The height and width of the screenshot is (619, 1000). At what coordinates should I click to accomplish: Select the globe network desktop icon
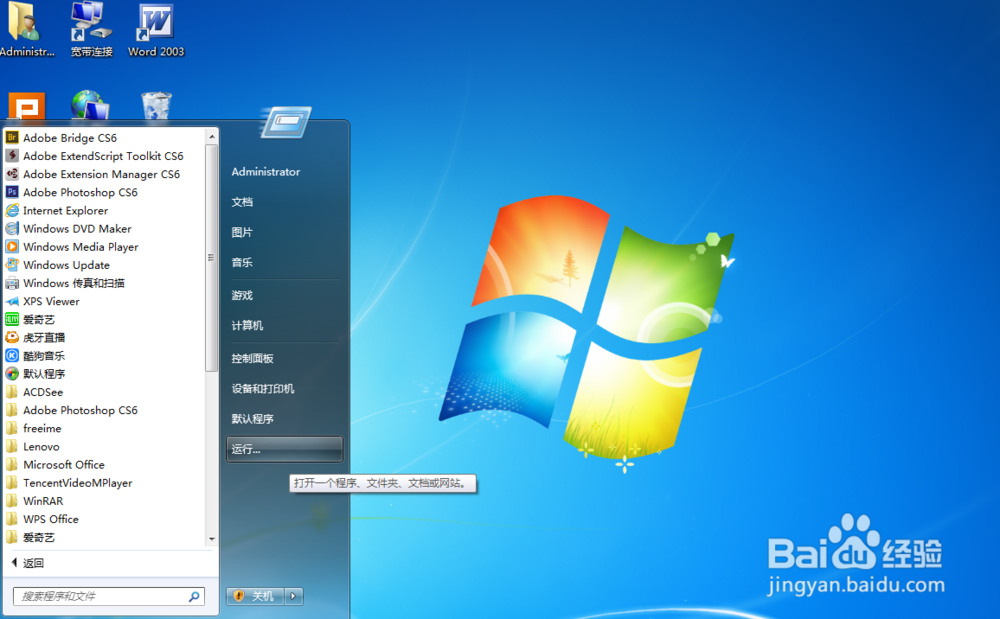89,105
